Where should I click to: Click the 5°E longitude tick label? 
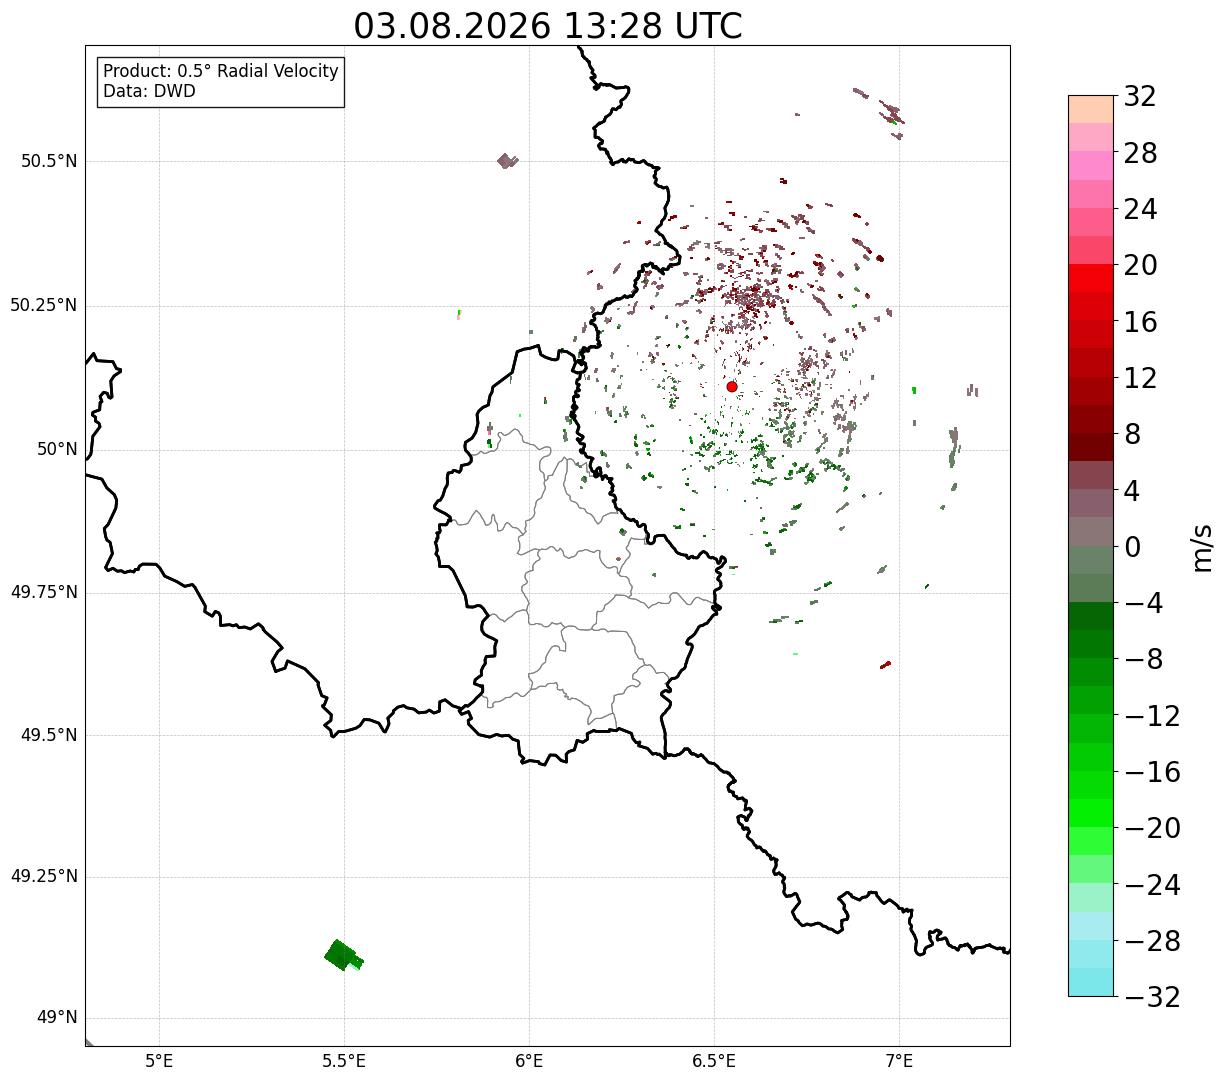(x=160, y=1060)
